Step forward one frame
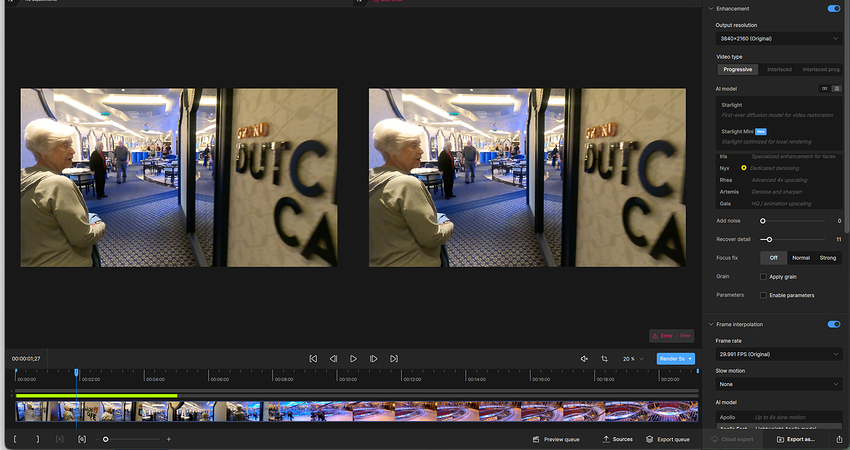The width and height of the screenshot is (850, 450). [374, 358]
